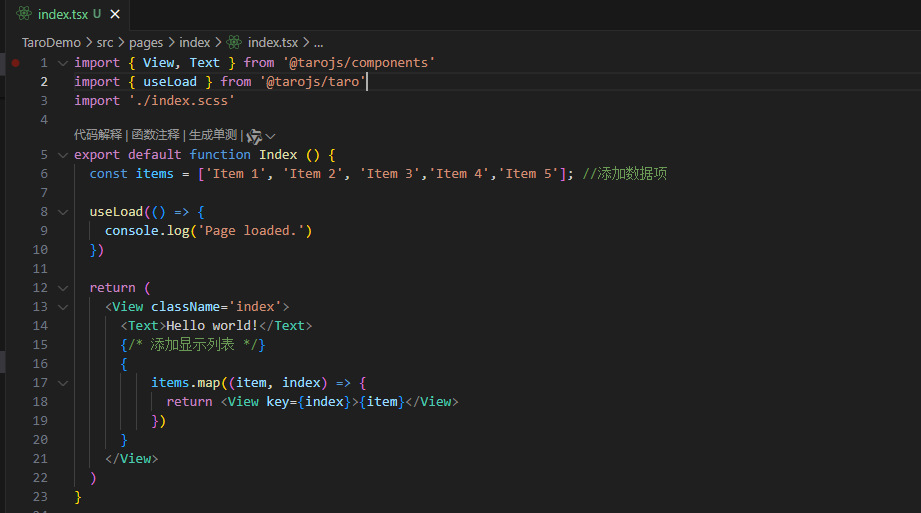Click the className='index' attribute

point(216,307)
